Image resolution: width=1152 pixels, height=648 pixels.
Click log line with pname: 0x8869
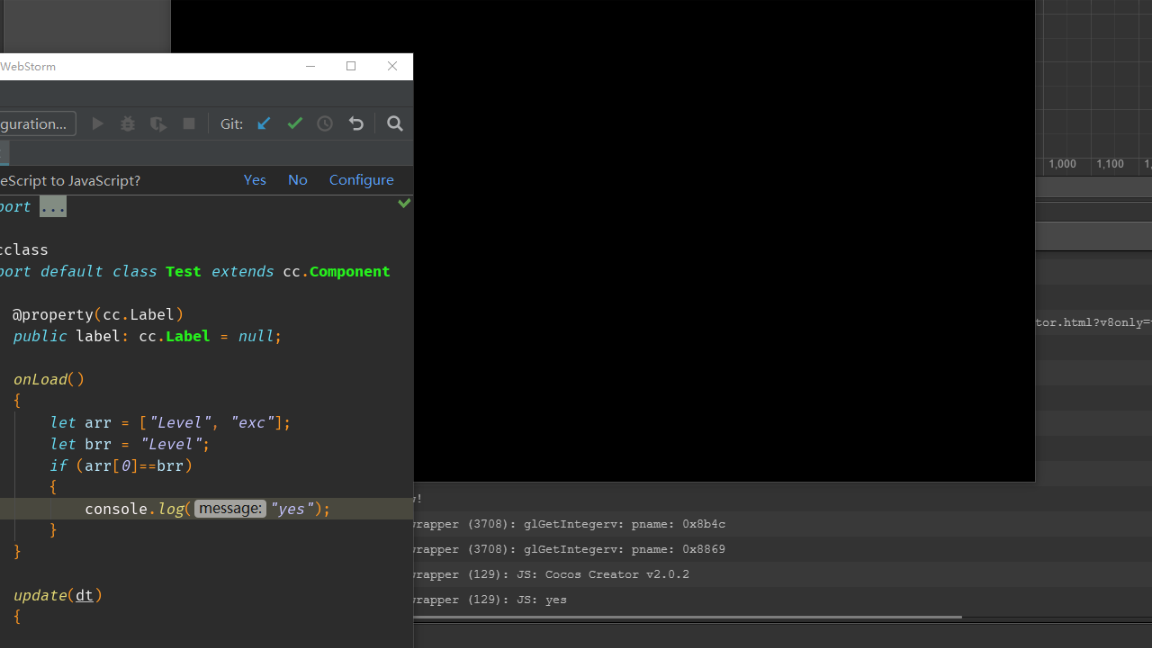569,550
